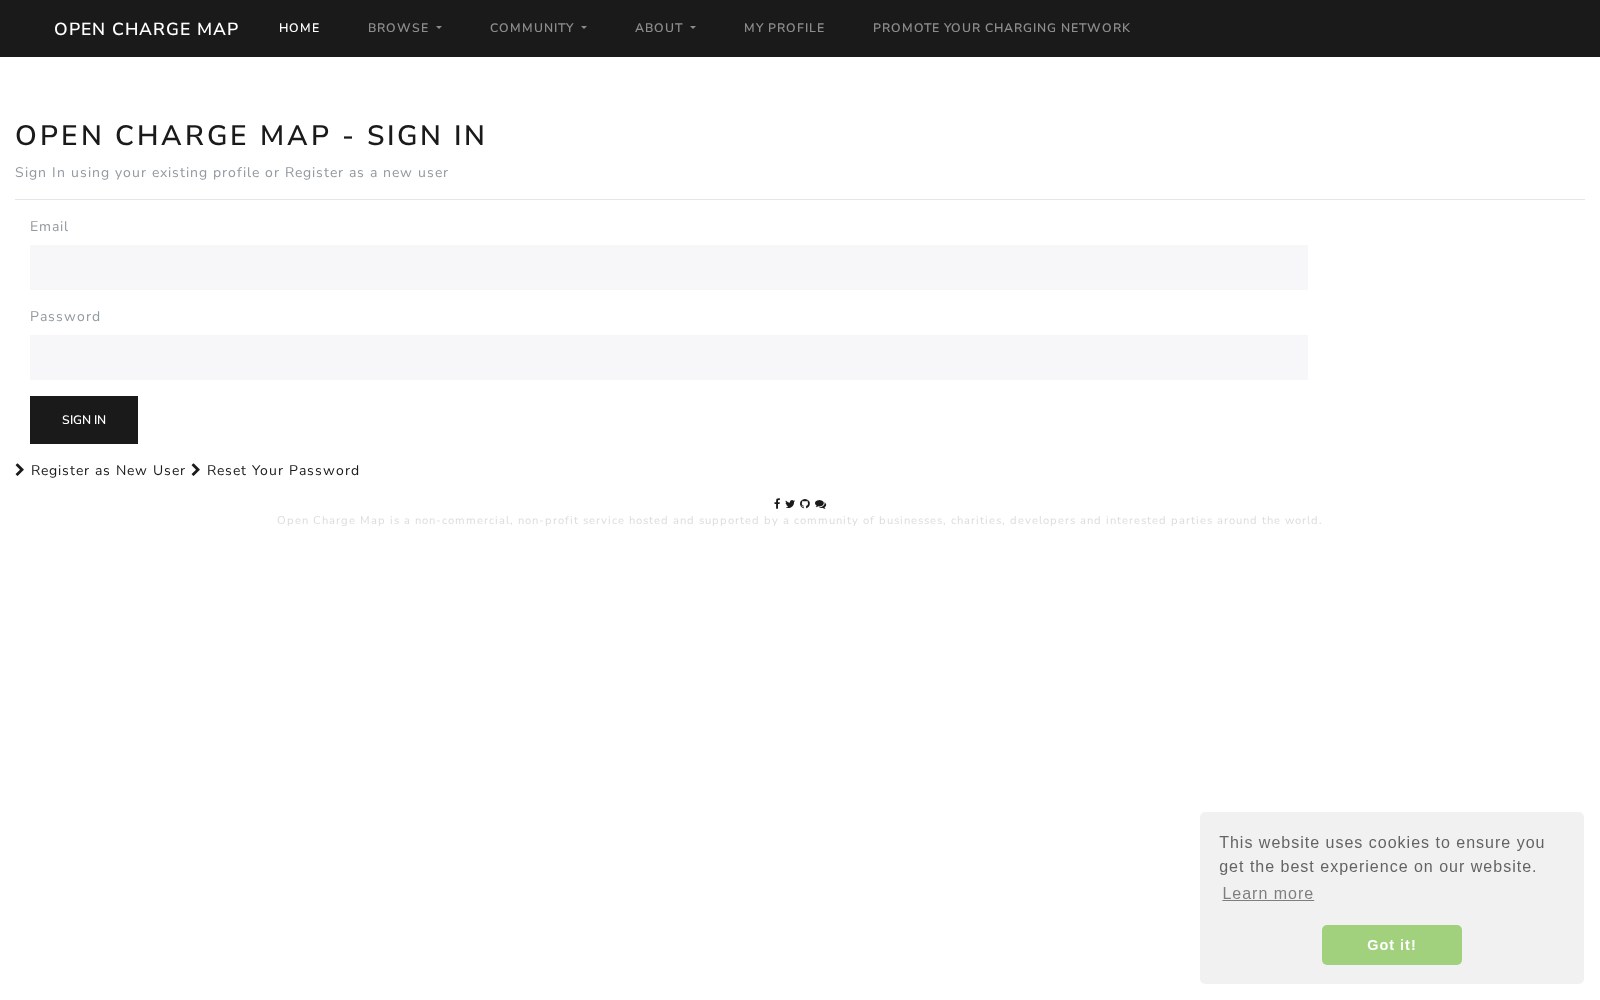
Task: Click the 'Open Charge Map - Sign In' heading
Action: tap(251, 136)
